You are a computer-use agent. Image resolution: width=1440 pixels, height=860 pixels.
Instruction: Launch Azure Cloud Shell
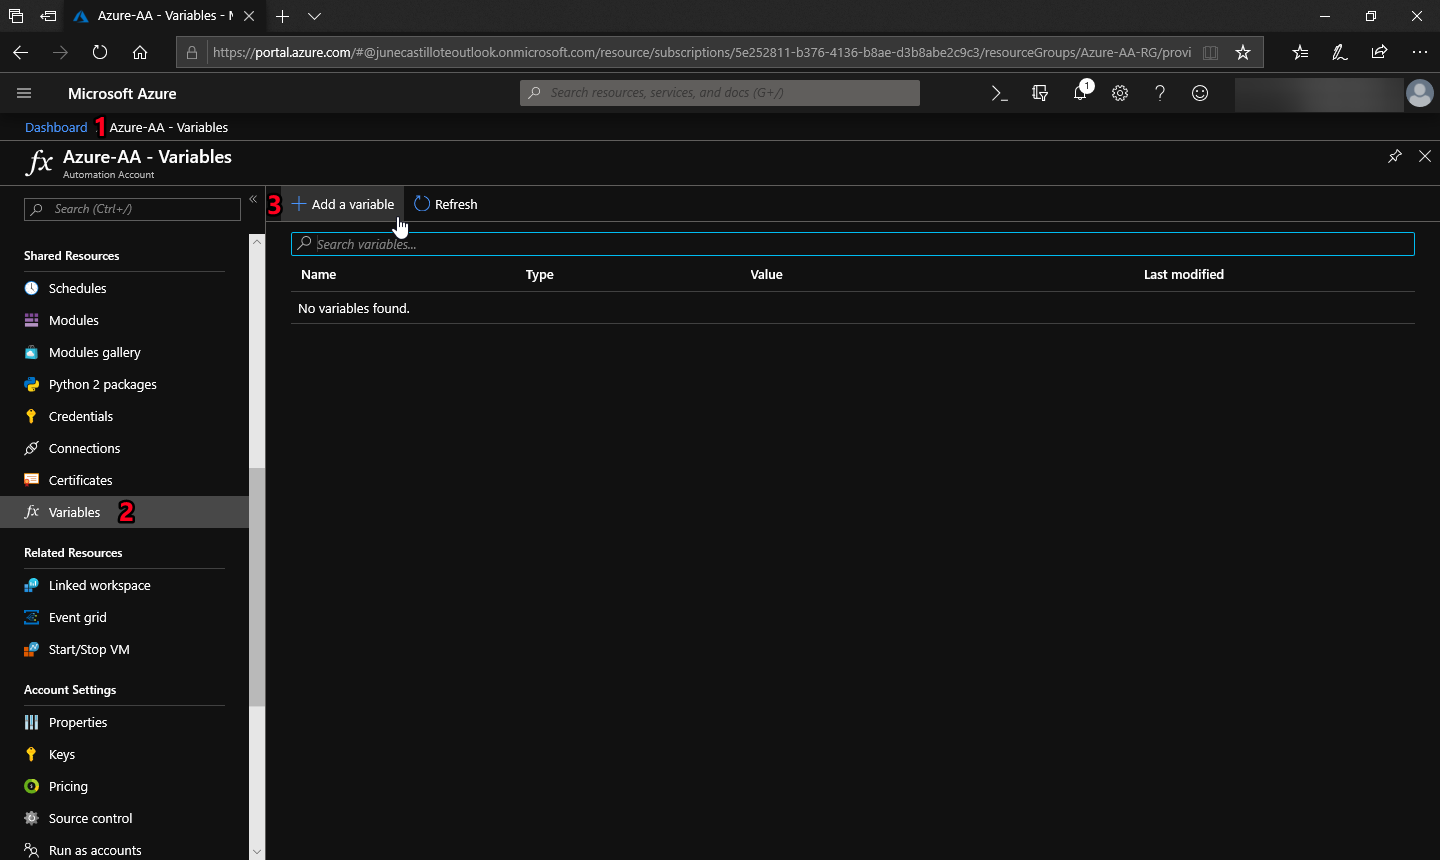[x=999, y=92]
